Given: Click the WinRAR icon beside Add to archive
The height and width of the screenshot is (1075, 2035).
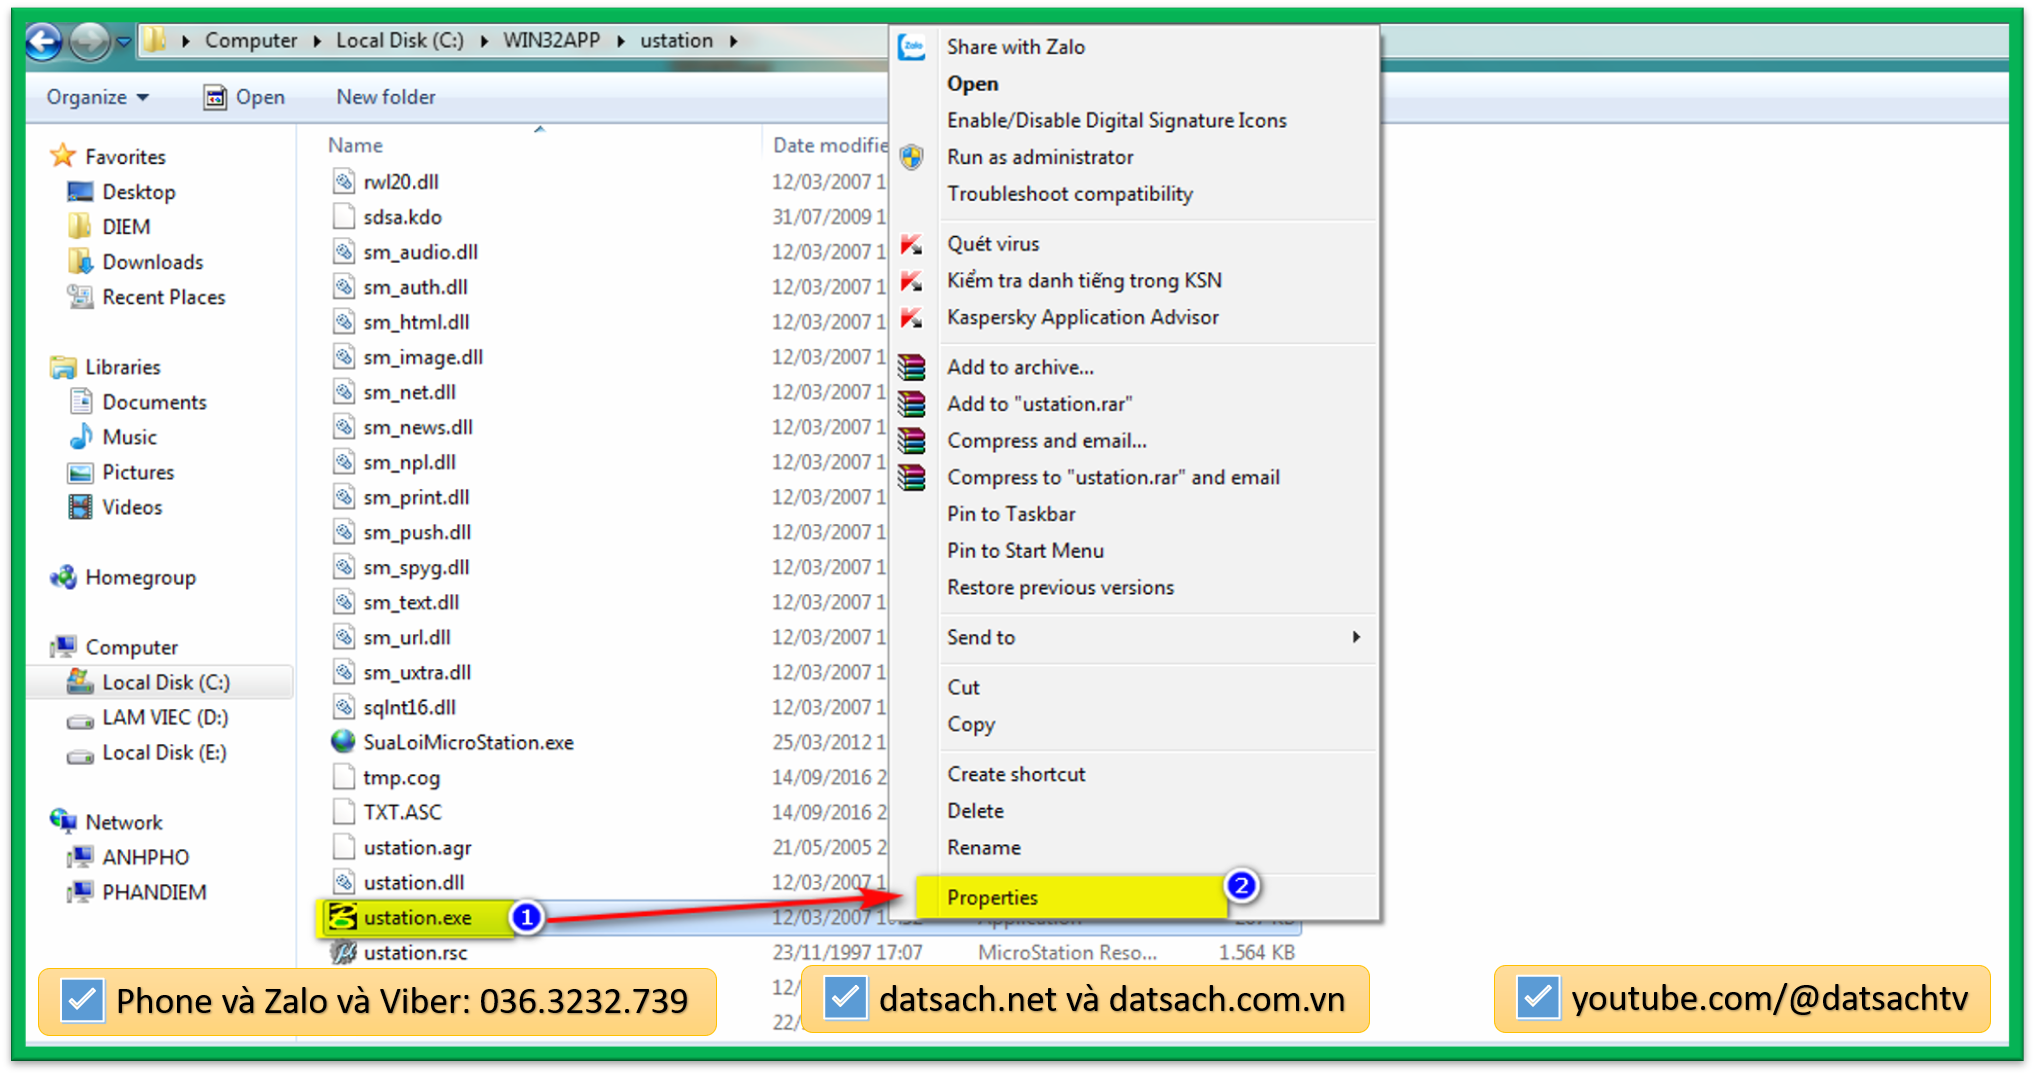Looking at the screenshot, I should [x=911, y=367].
